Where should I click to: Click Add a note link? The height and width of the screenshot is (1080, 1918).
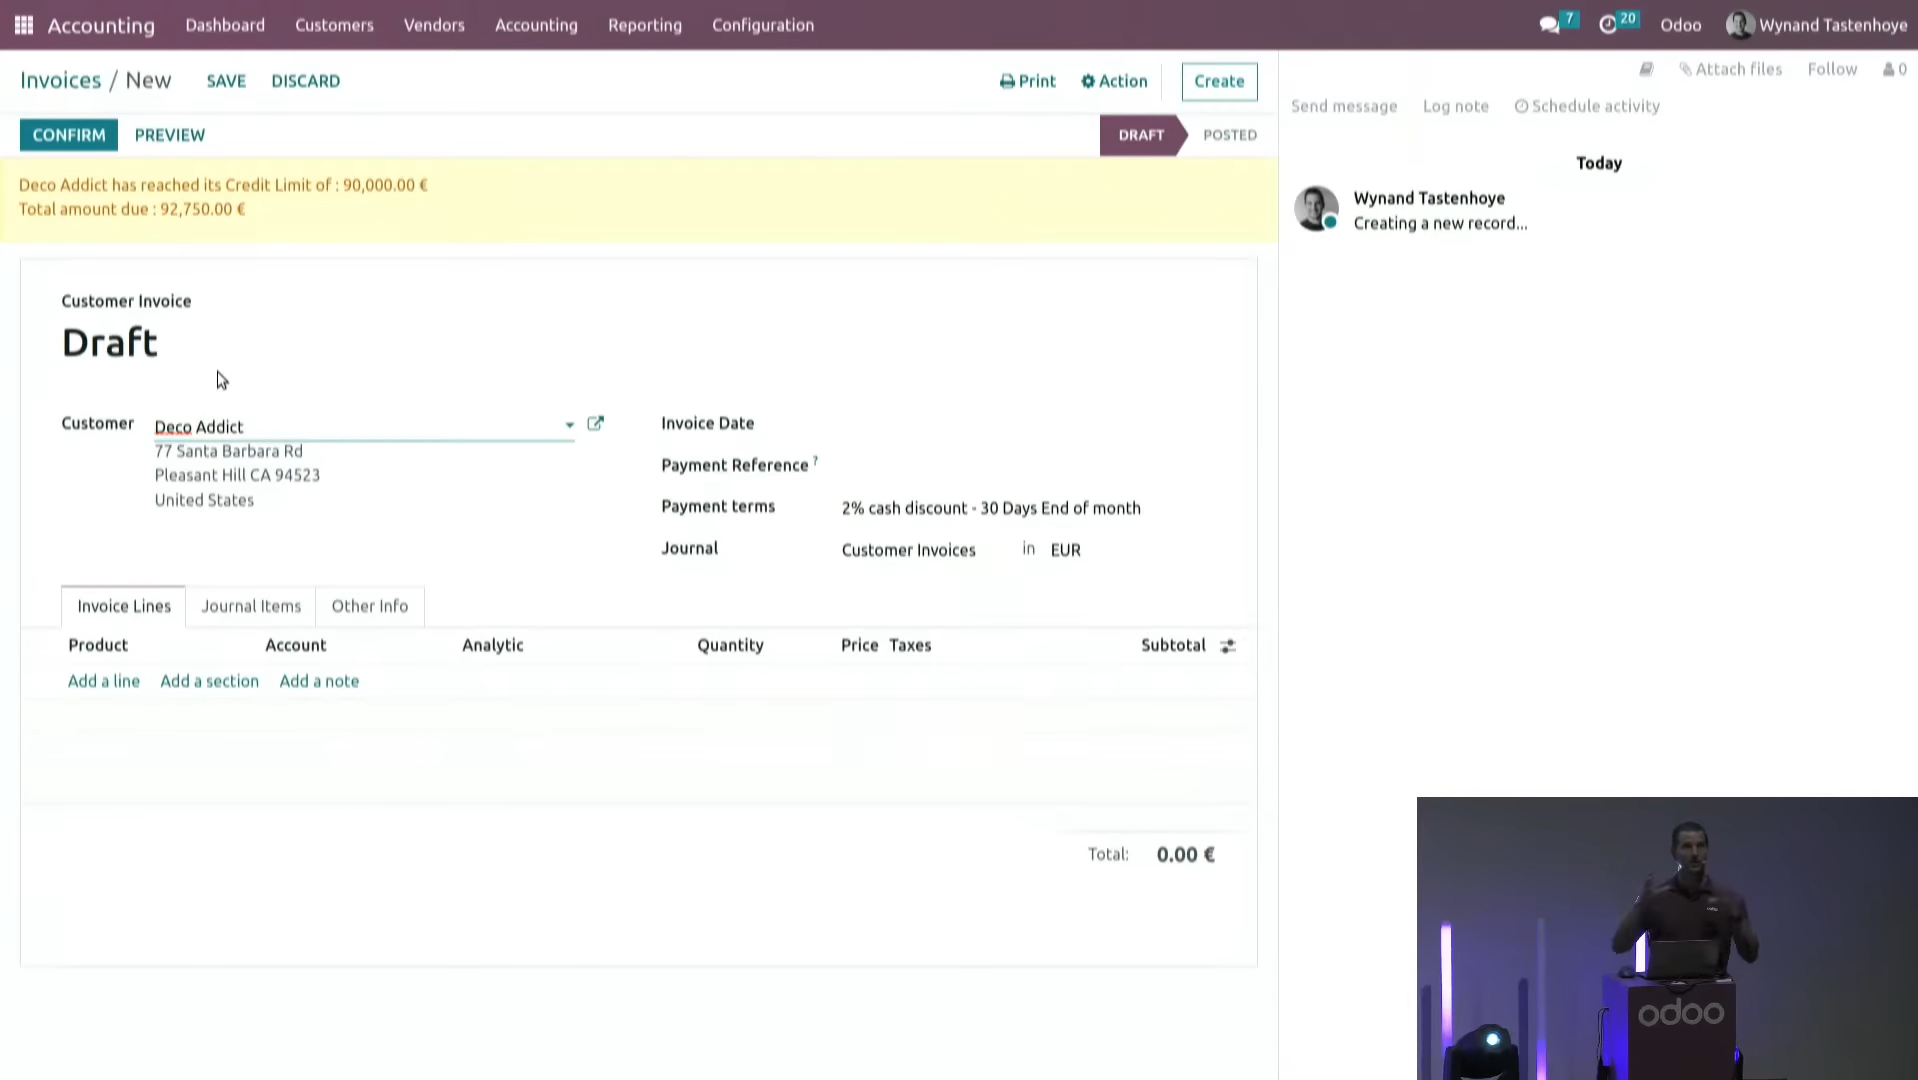[319, 681]
